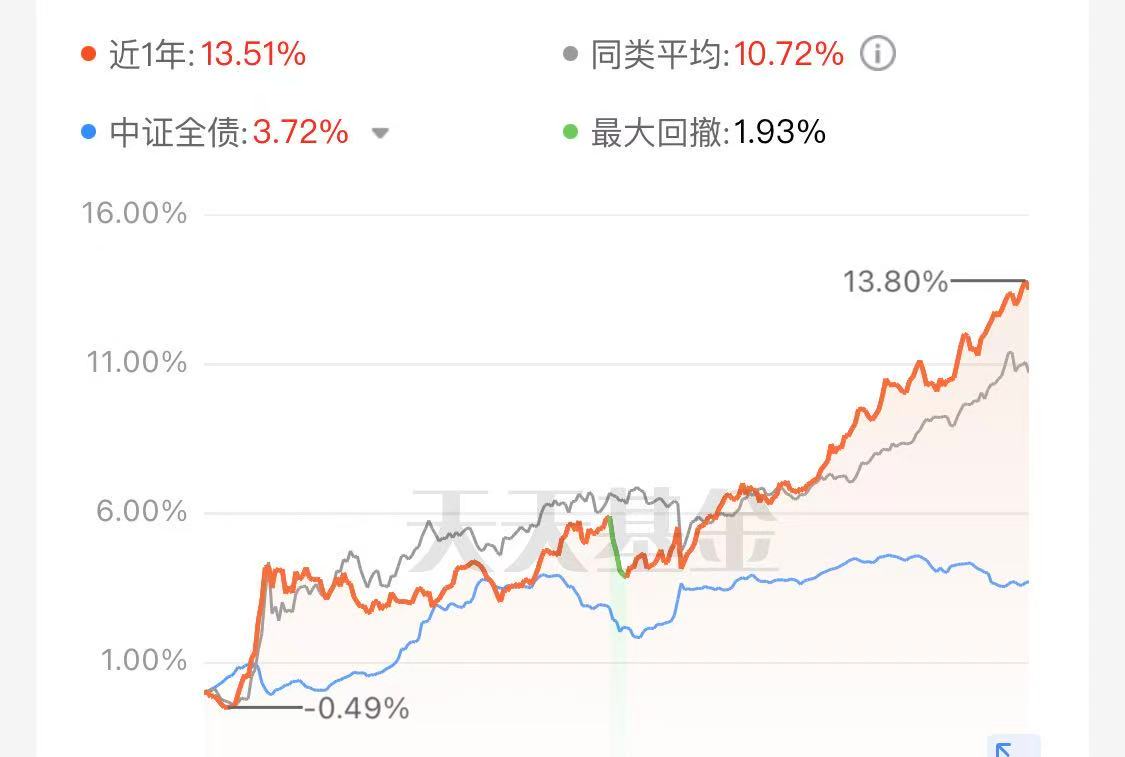Tap the info icon beside 同类平均

click(877, 54)
